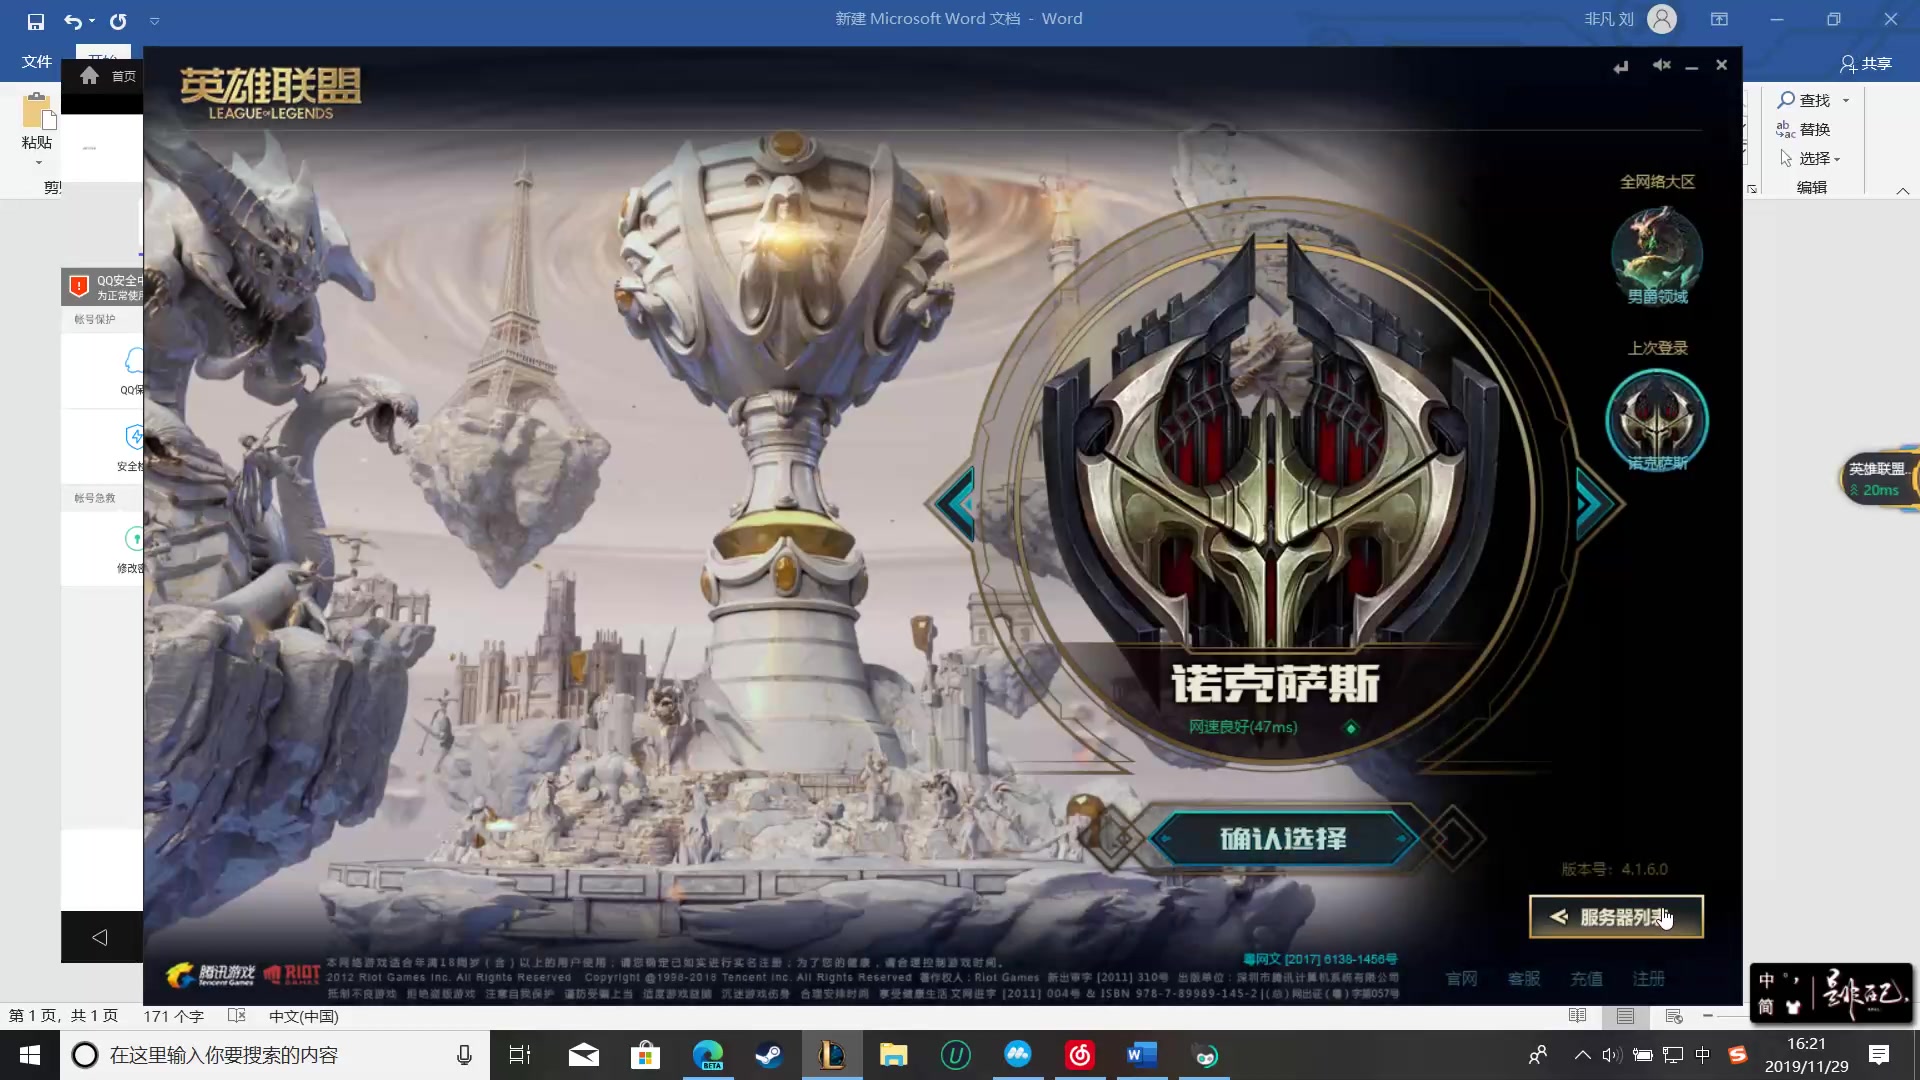Click 确认选择 confirm selection button
The height and width of the screenshot is (1080, 1920).
point(1283,838)
